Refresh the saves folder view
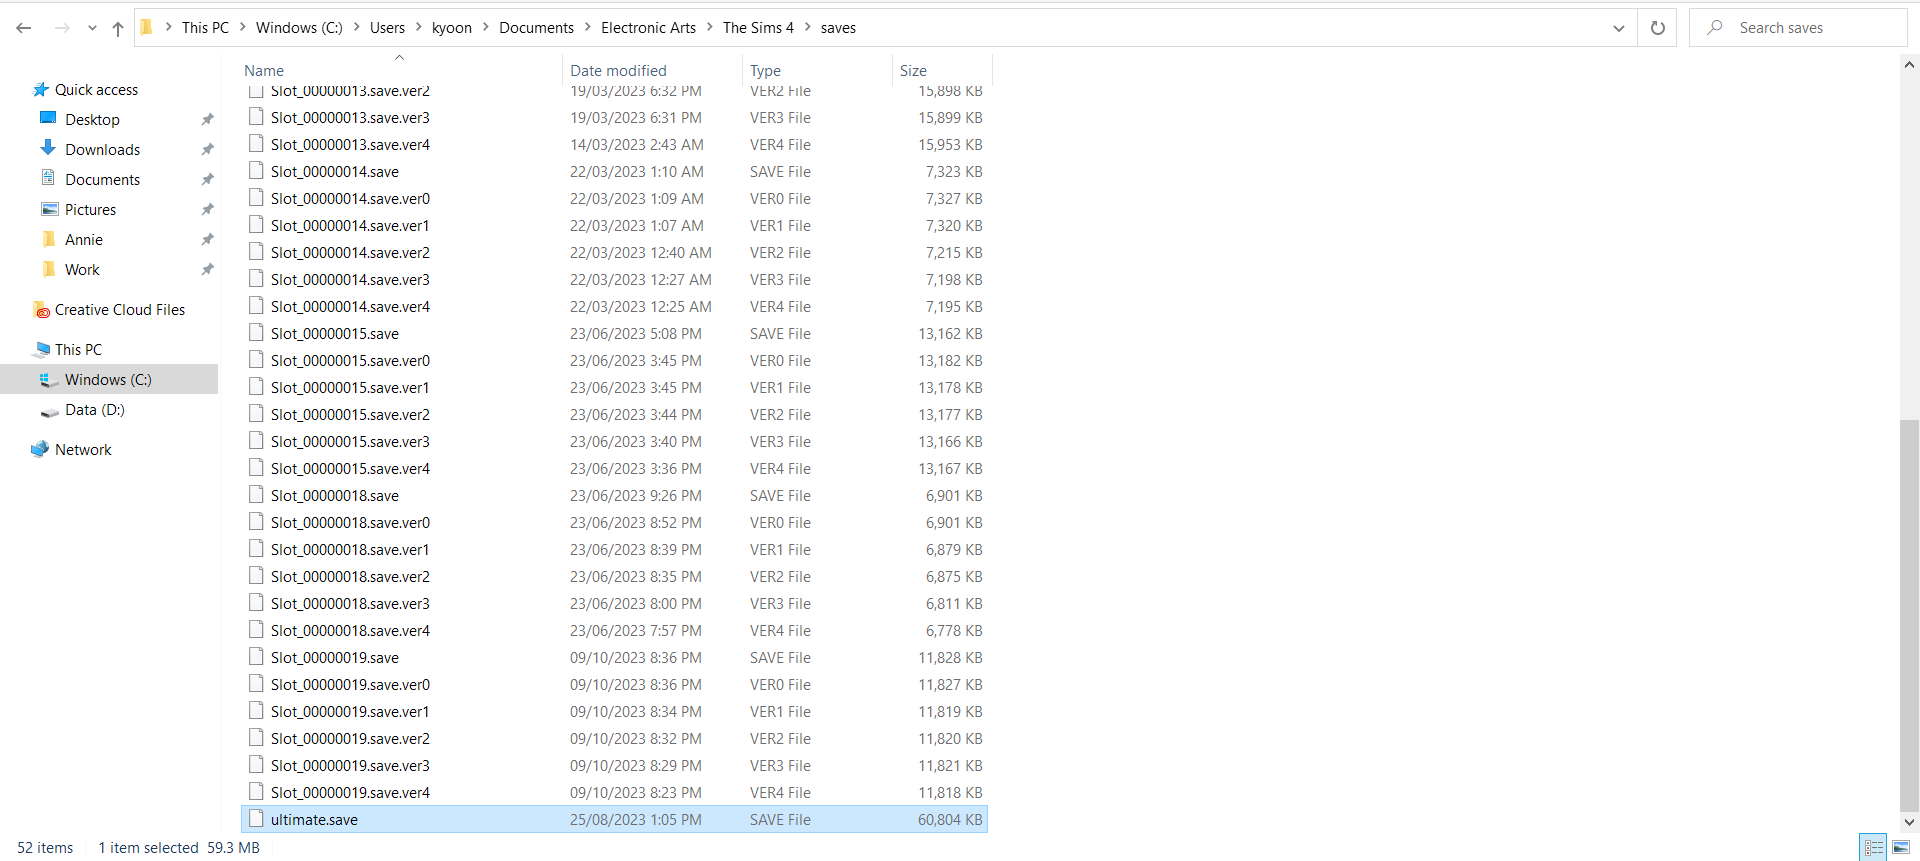 click(1657, 28)
